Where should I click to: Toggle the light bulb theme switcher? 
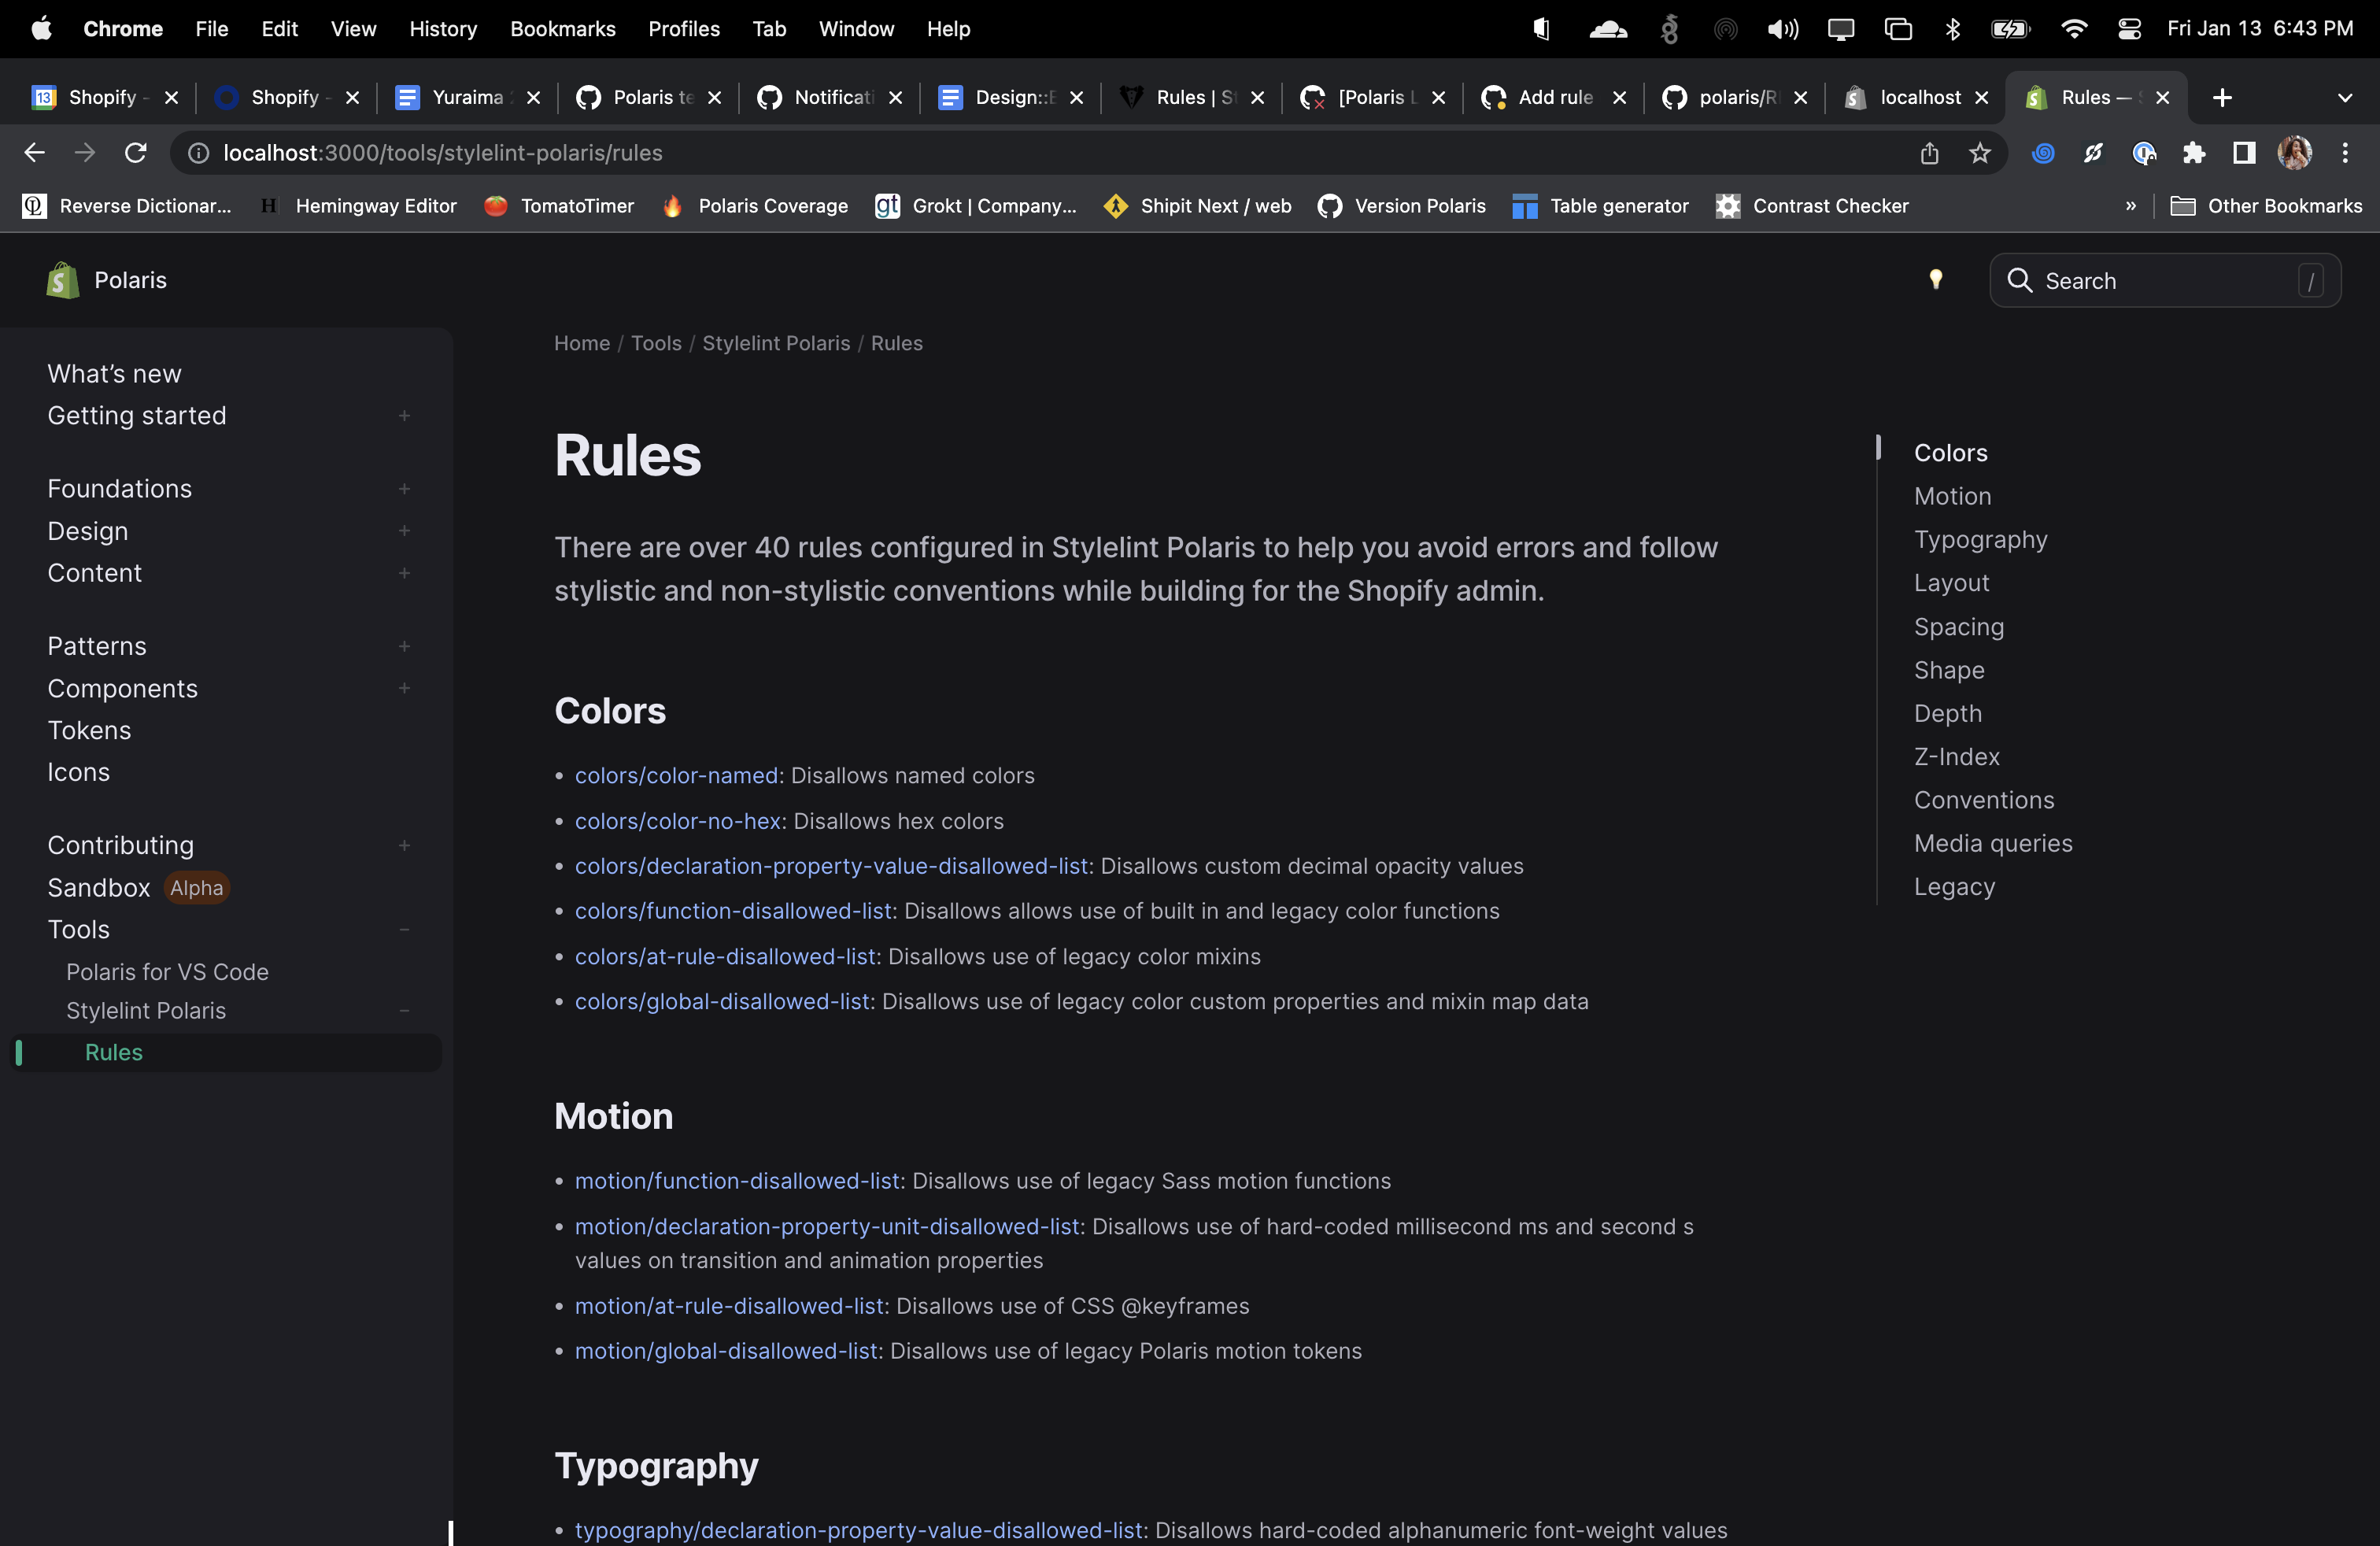1936,280
